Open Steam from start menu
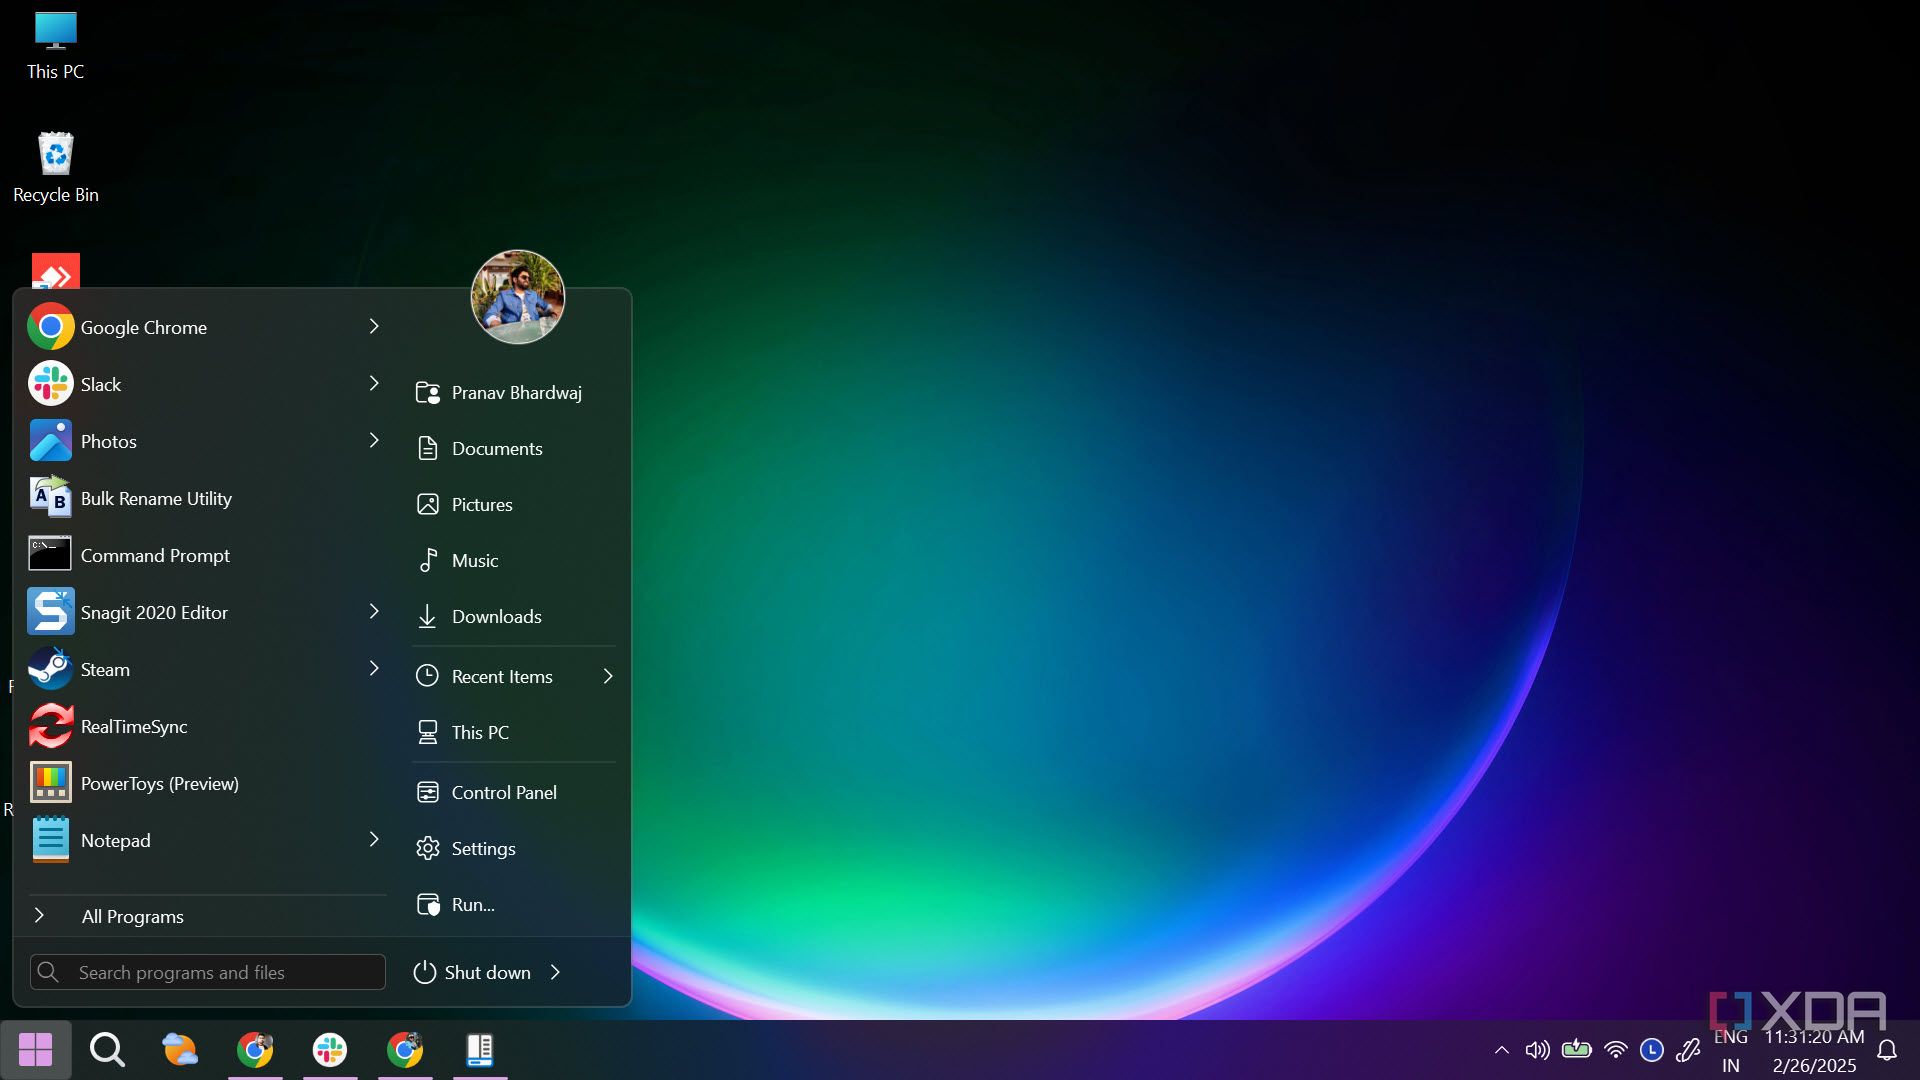The height and width of the screenshot is (1080, 1920). click(104, 669)
